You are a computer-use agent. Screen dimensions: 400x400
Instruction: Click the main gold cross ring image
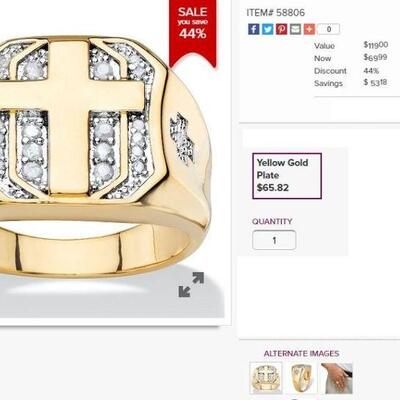(105, 157)
